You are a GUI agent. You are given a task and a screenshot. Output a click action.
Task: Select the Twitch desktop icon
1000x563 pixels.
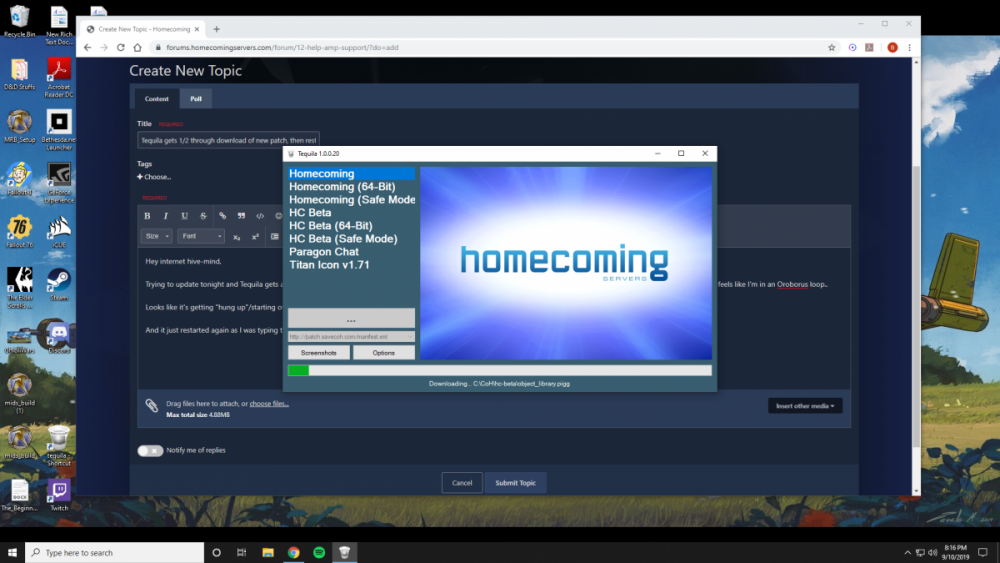(x=59, y=495)
